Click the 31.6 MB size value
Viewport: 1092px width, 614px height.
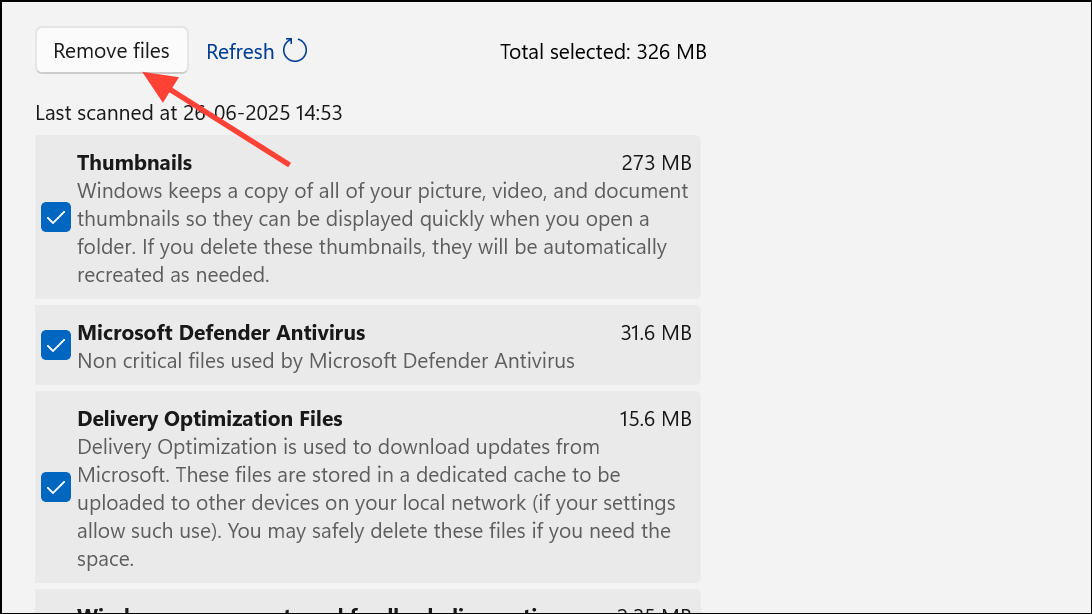click(656, 333)
